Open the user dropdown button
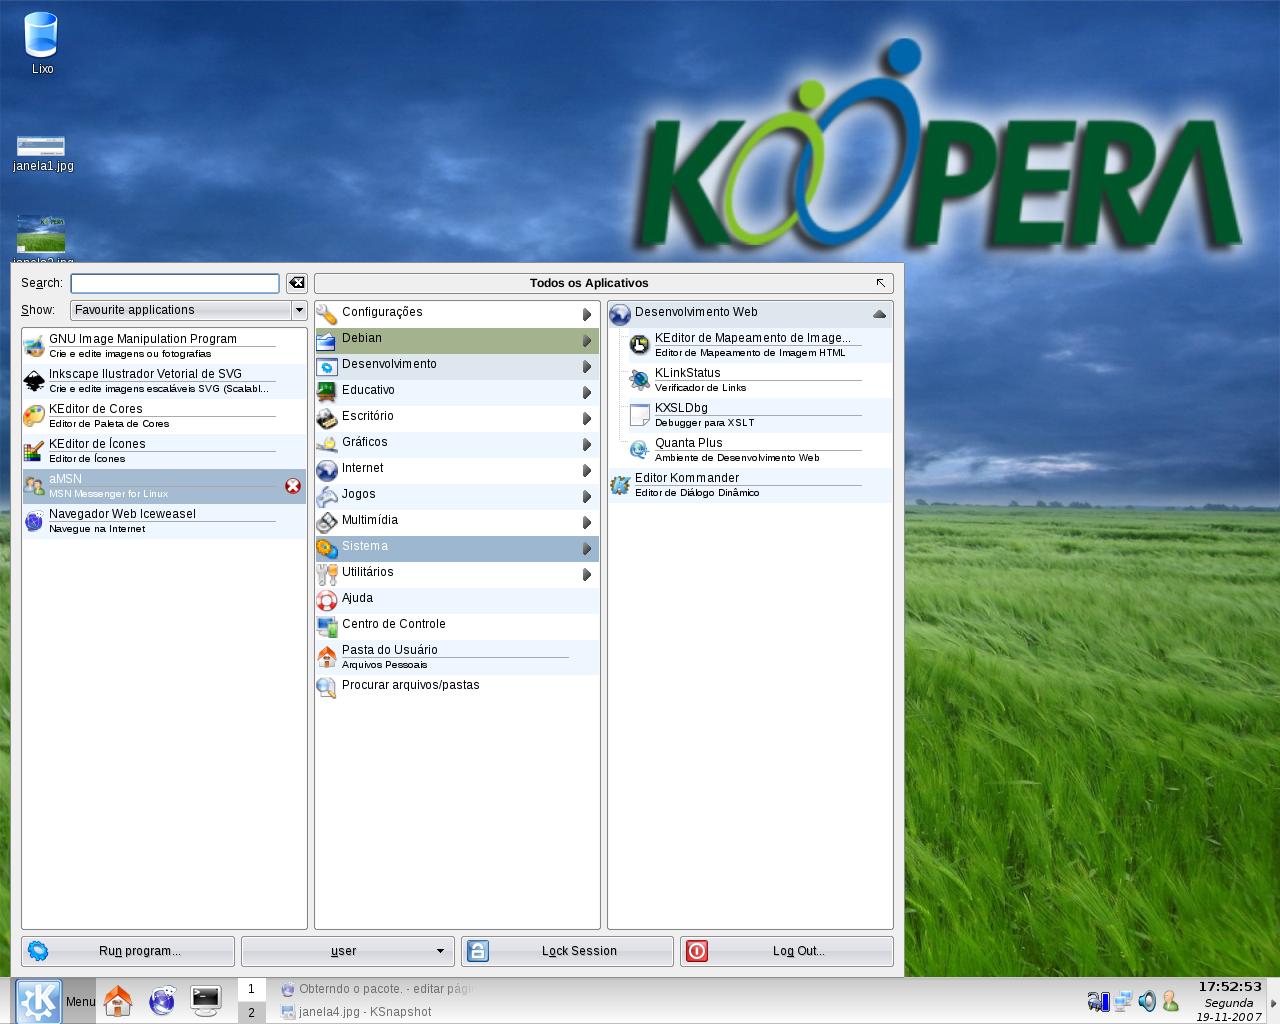This screenshot has height=1024, width=1280. coord(348,951)
